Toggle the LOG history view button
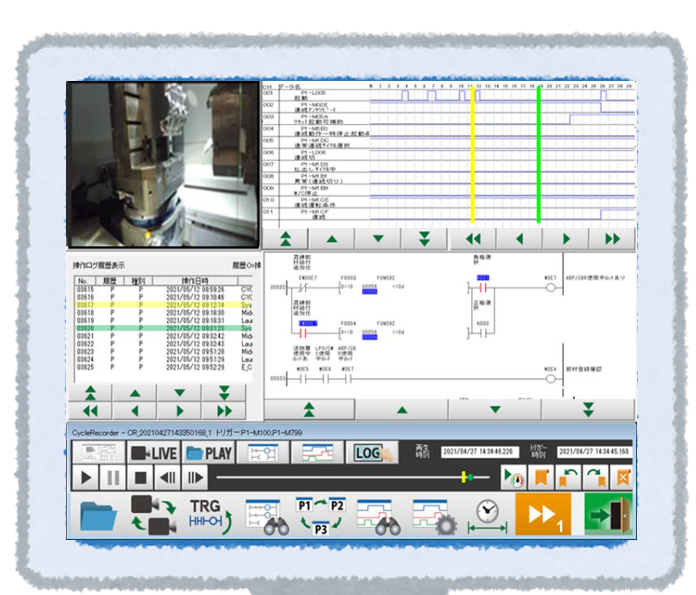 [x=372, y=452]
